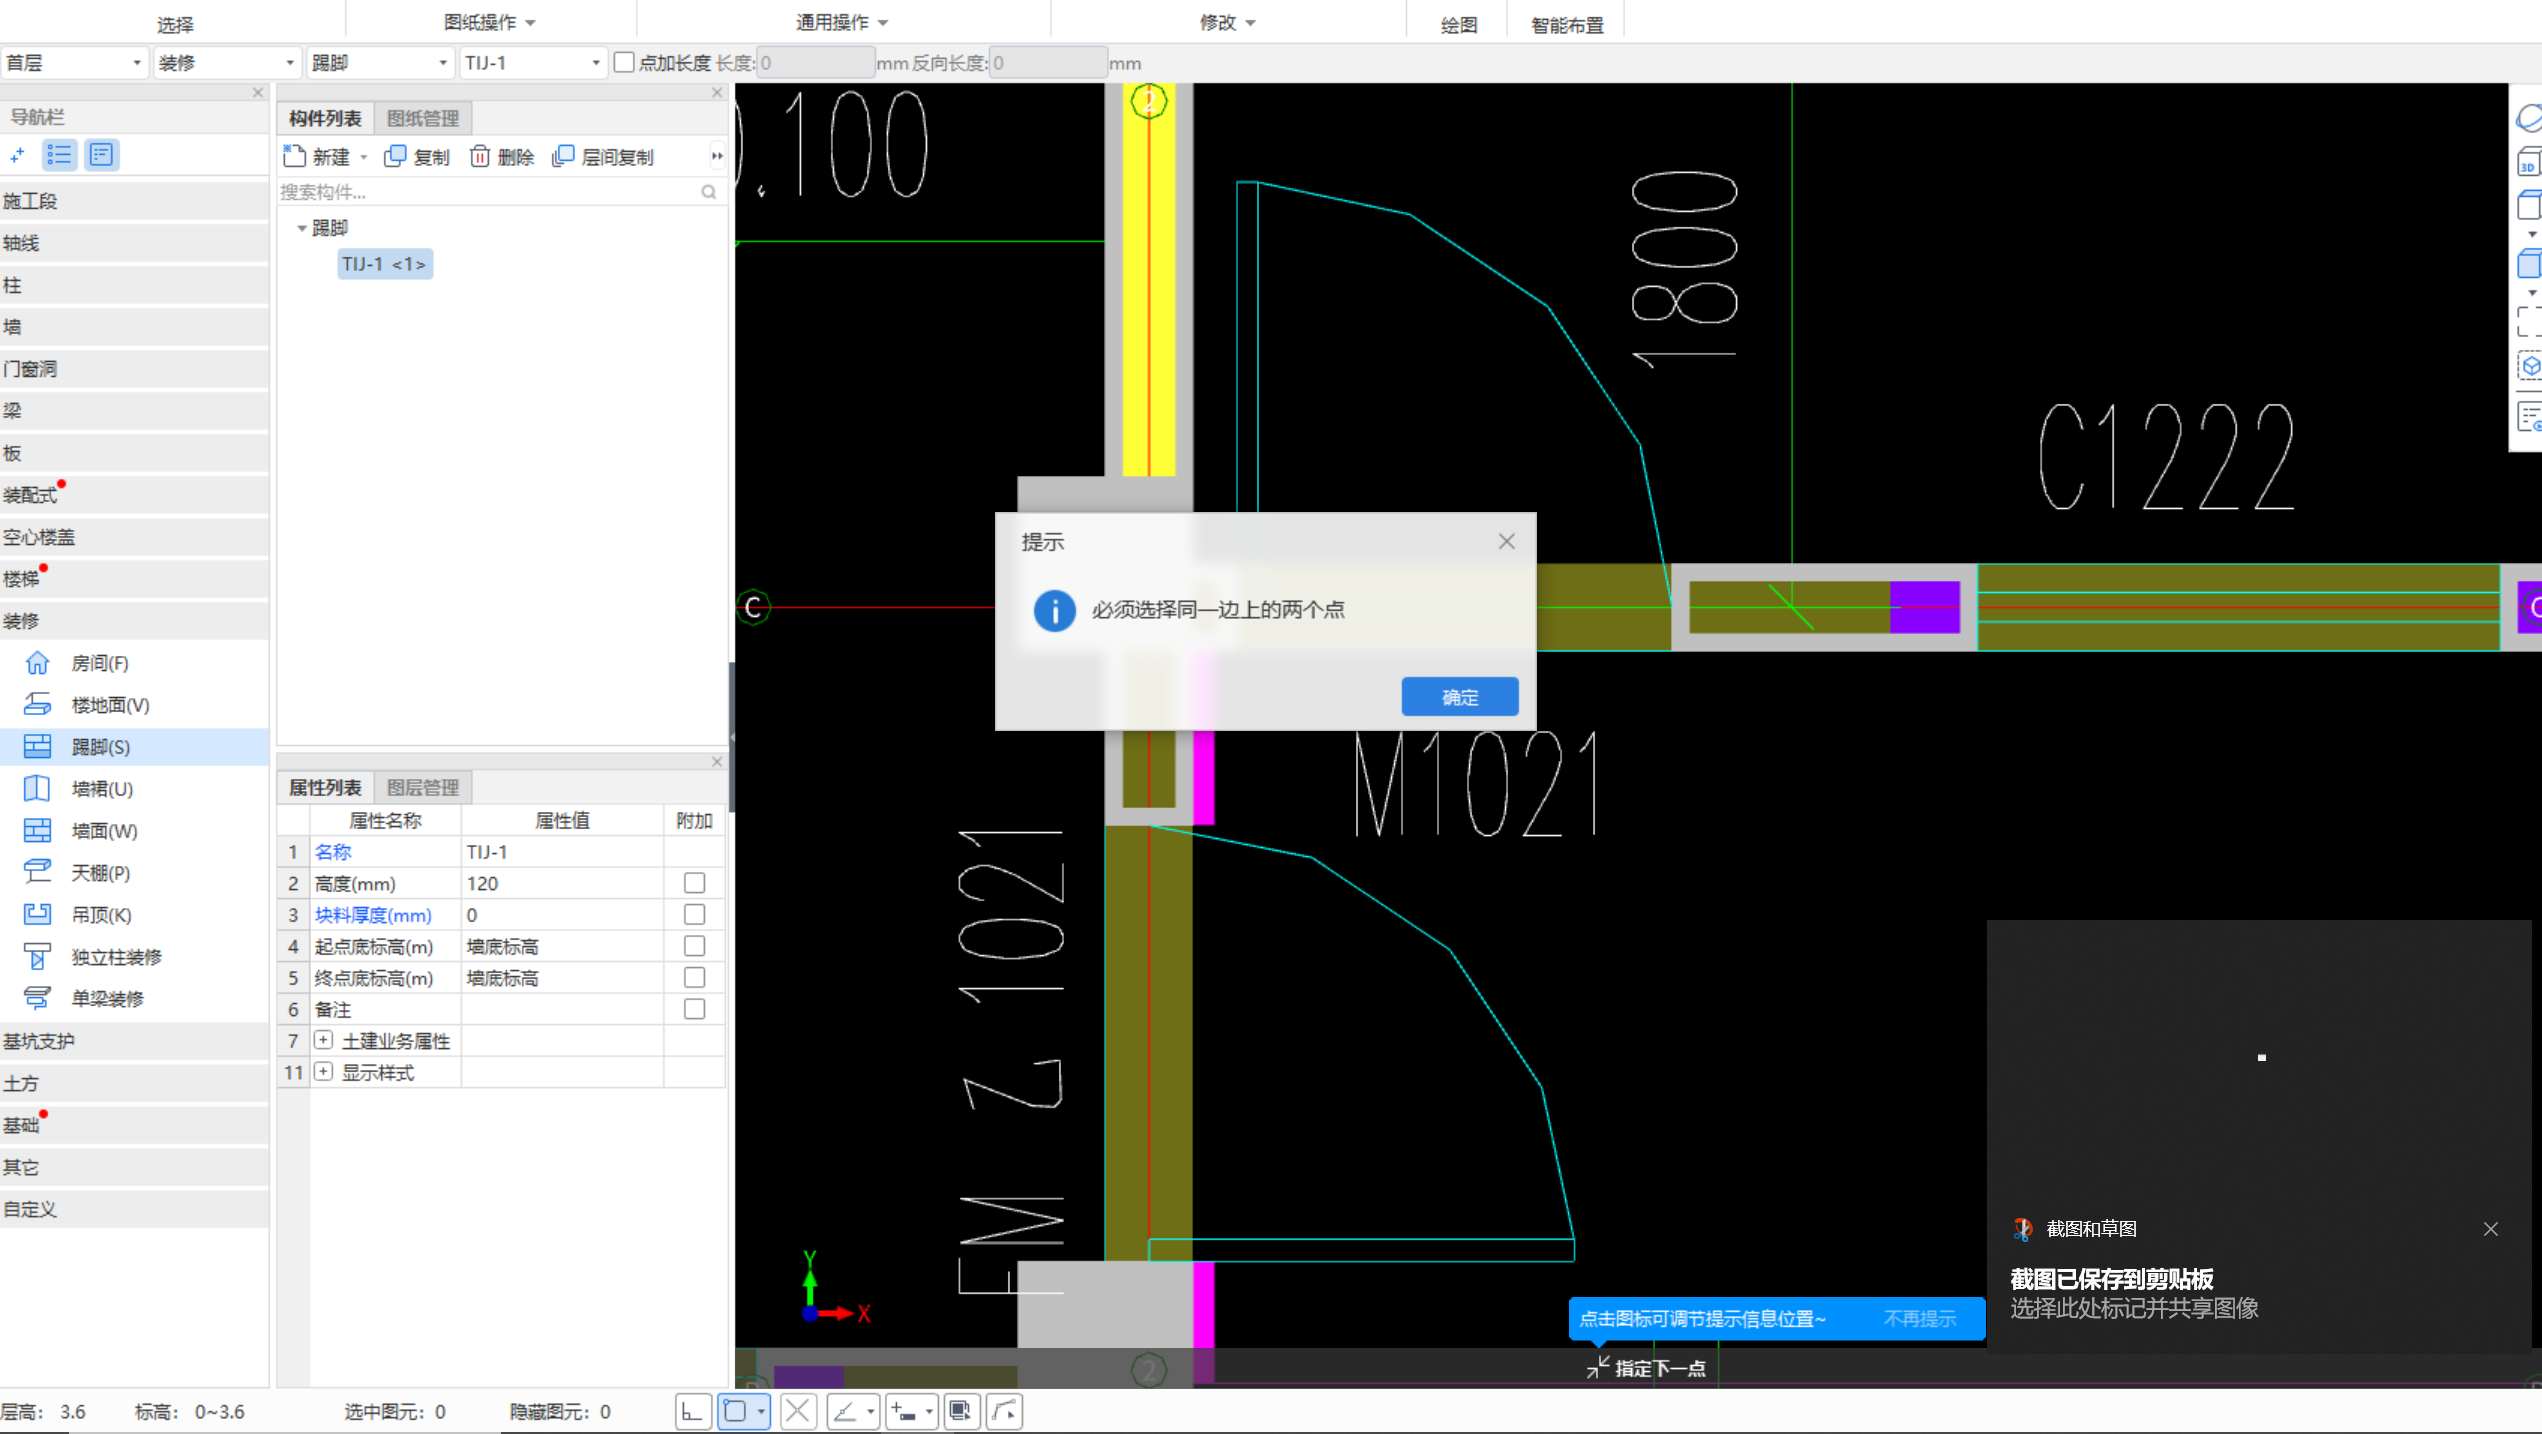Click the 删除 delete component button
This screenshot has width=2542, height=1434.
(501, 157)
